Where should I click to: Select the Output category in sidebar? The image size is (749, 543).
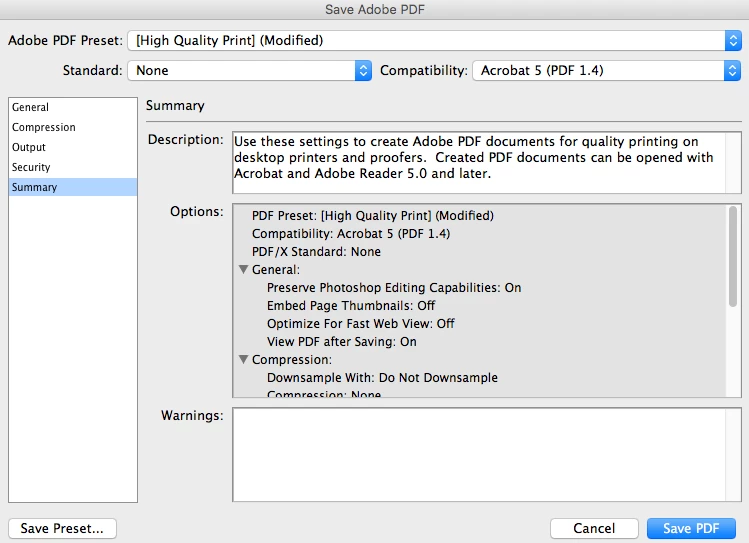[x=73, y=147]
